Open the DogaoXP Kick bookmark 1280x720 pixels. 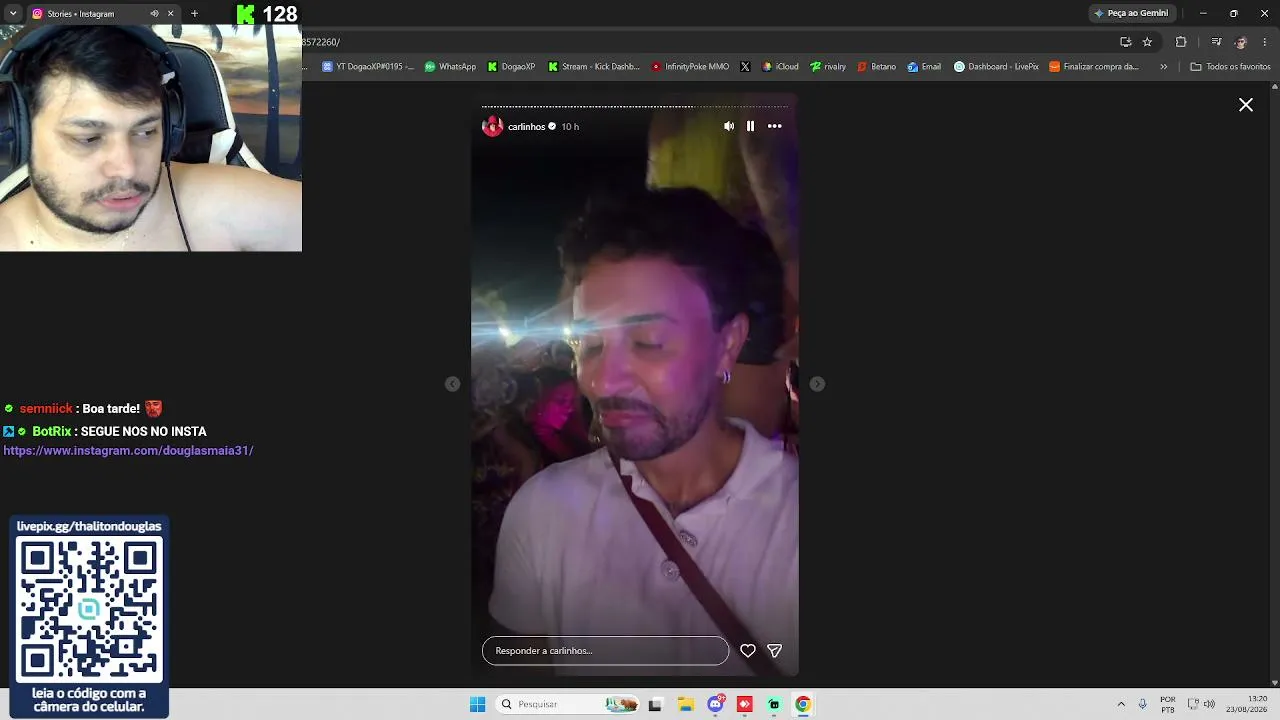tap(512, 67)
